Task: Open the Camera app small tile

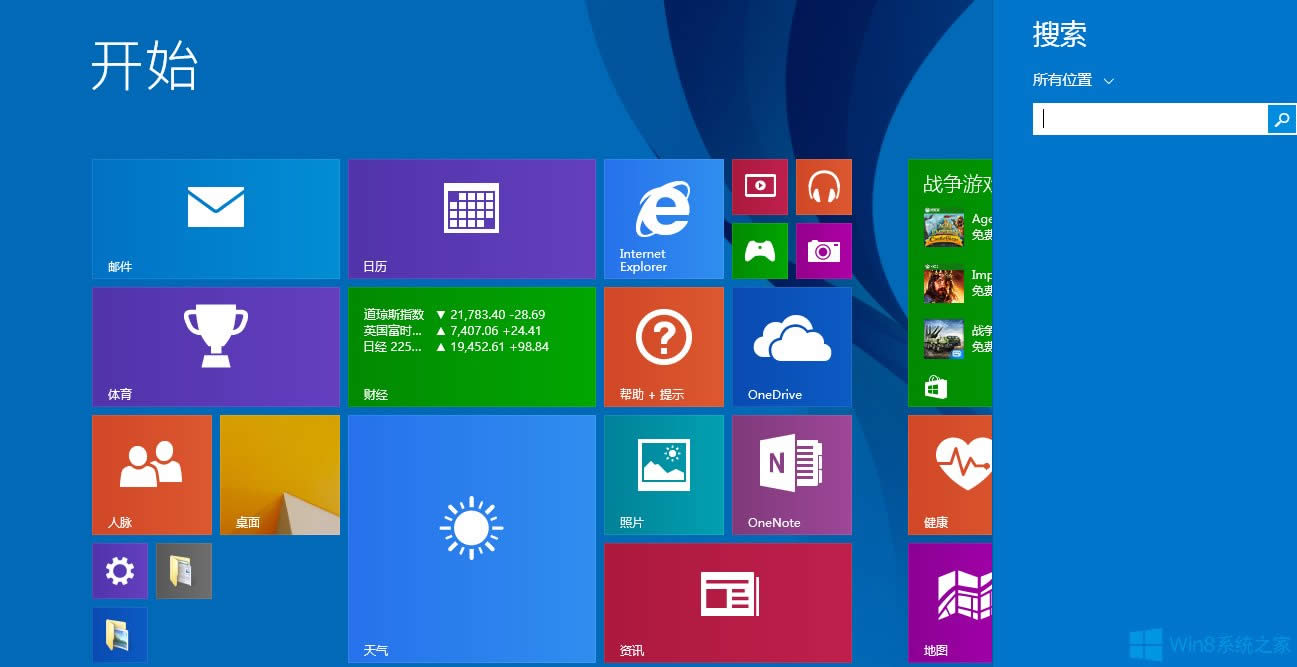Action: pos(823,251)
